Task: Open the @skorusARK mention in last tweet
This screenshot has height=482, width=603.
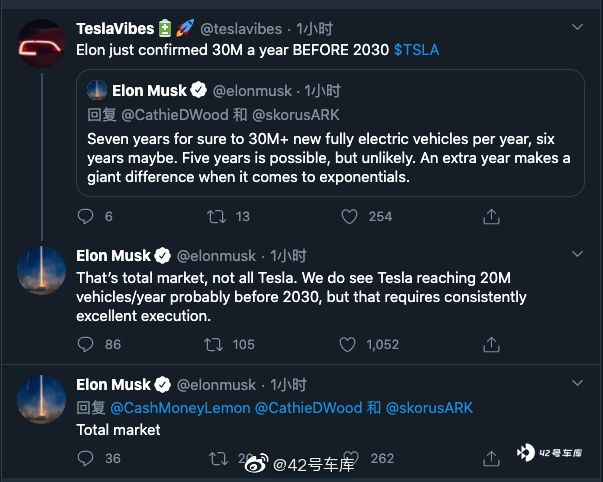Action: pyautogui.click(x=429, y=408)
